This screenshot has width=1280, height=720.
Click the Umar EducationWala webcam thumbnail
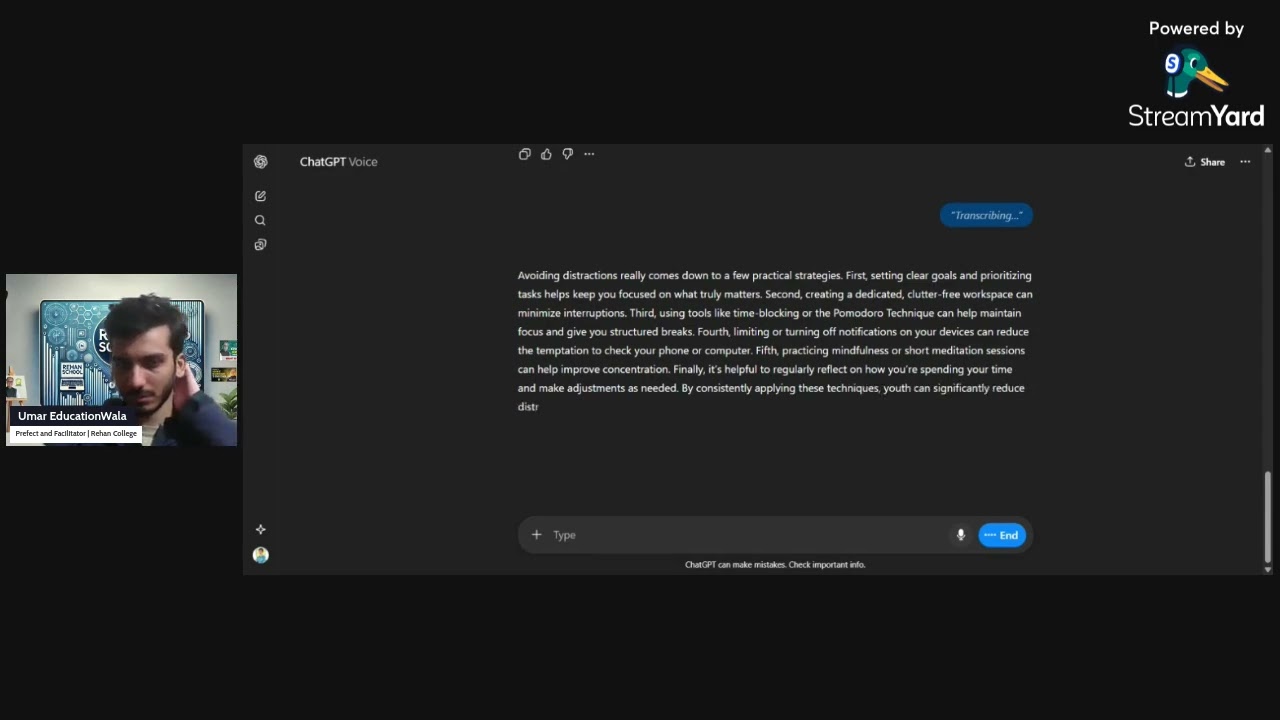point(121,359)
